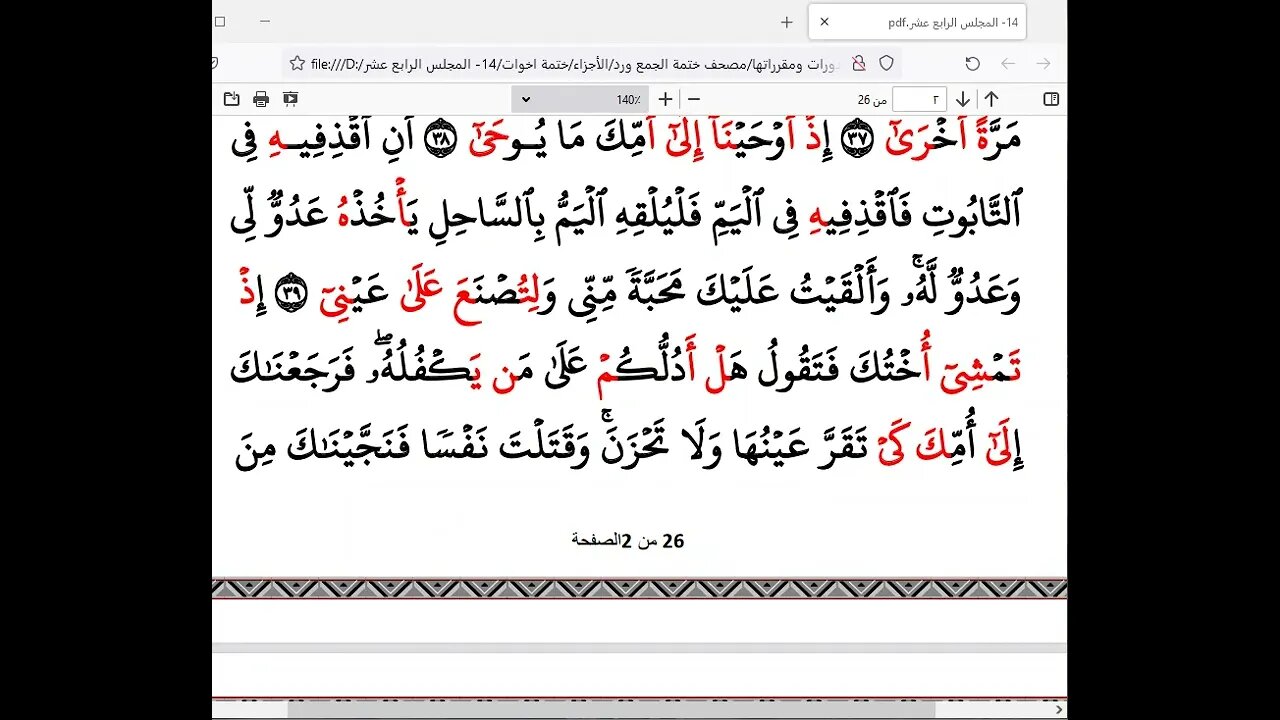
Task: Click the horizontal scrollbar thumb
Action: (612, 709)
